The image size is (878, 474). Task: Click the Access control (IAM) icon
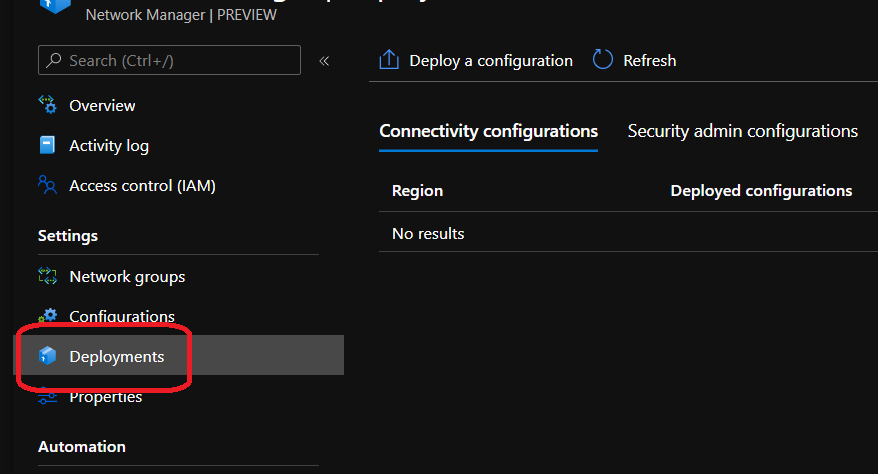[47, 185]
